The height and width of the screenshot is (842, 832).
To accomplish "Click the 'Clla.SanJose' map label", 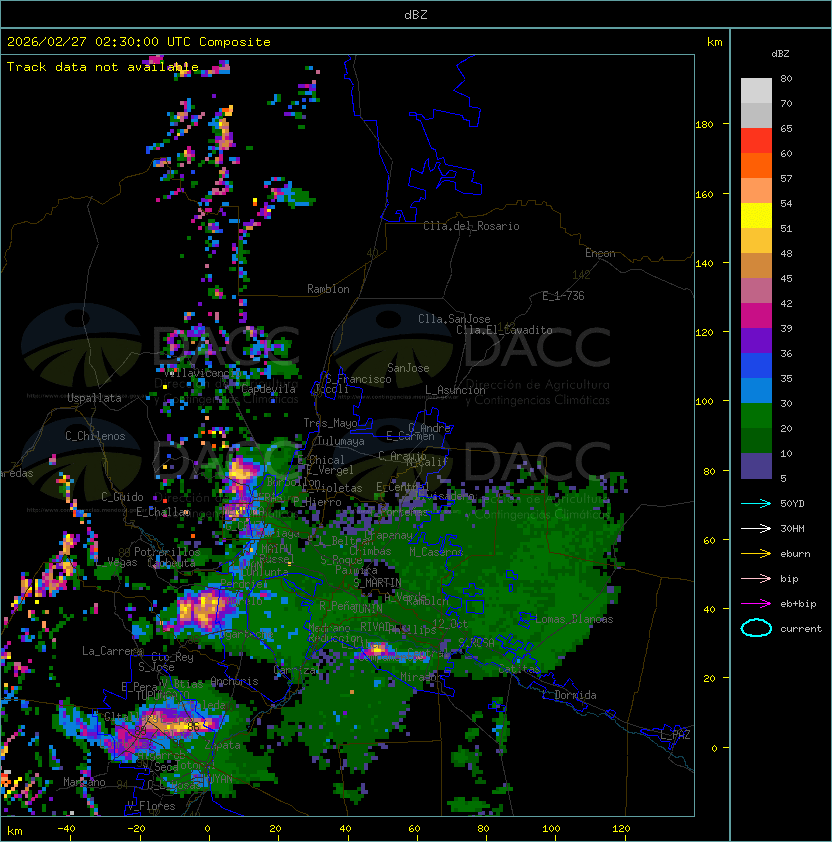I will pos(454,319).
